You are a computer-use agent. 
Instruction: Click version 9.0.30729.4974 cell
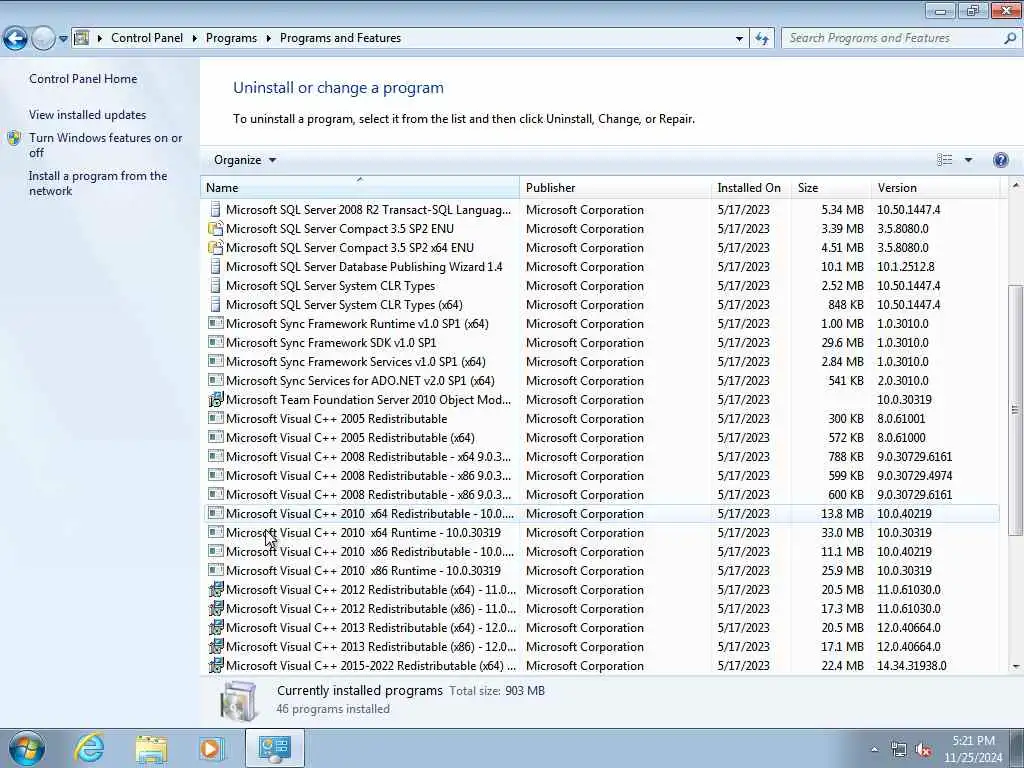pos(914,476)
